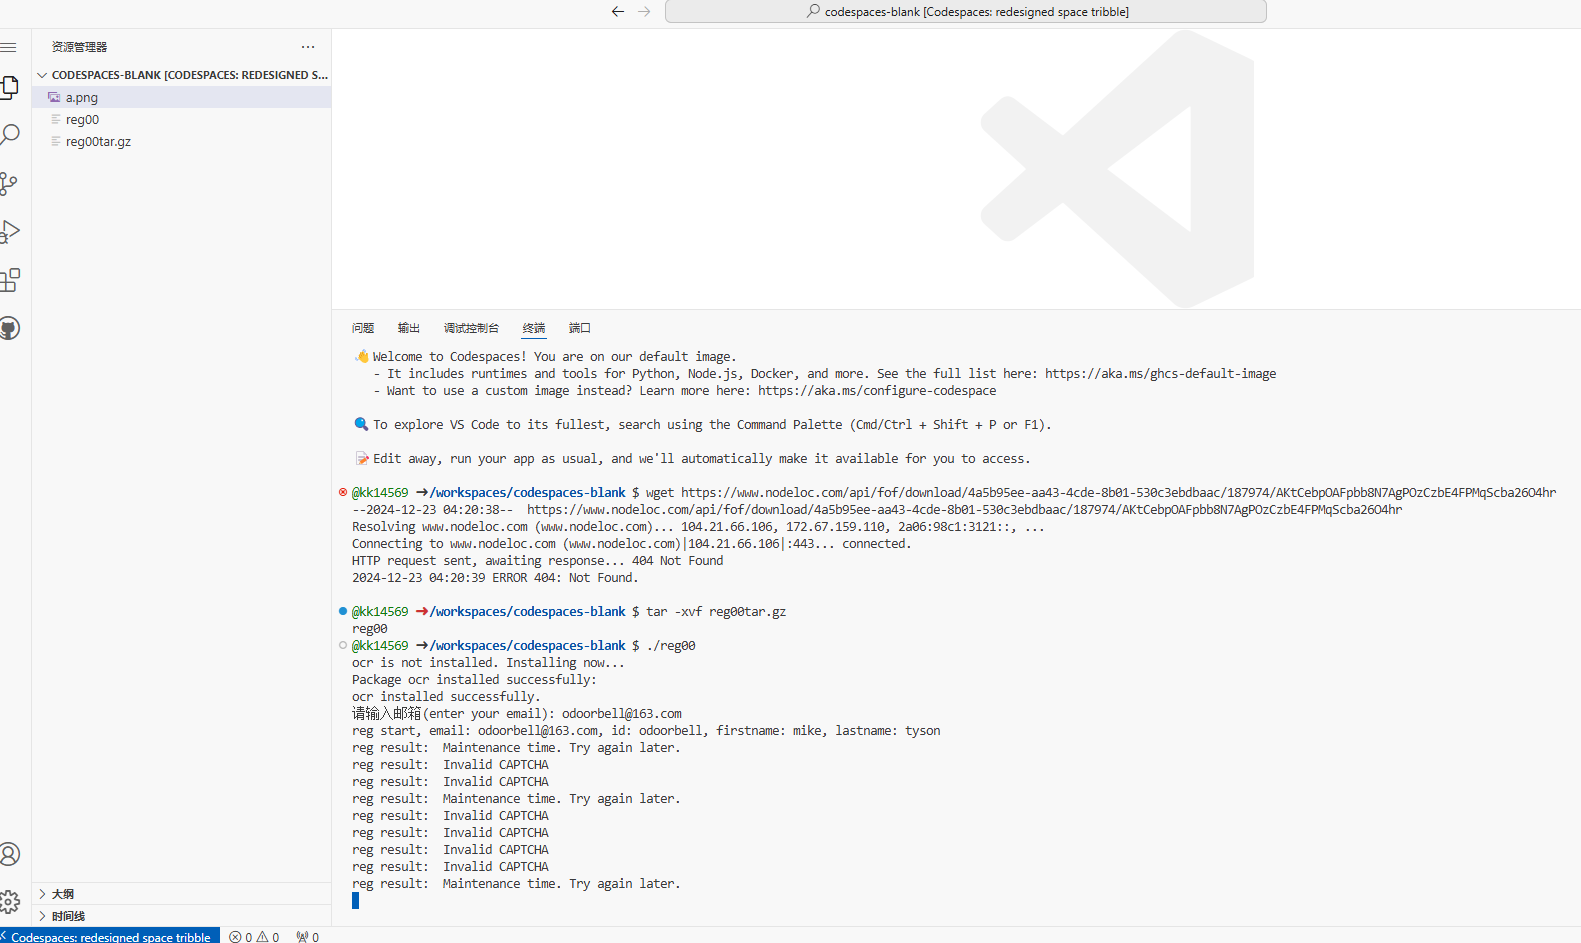1581x943 pixels.
Task: Click the blue command marker beside tar command
Action: tap(343, 611)
